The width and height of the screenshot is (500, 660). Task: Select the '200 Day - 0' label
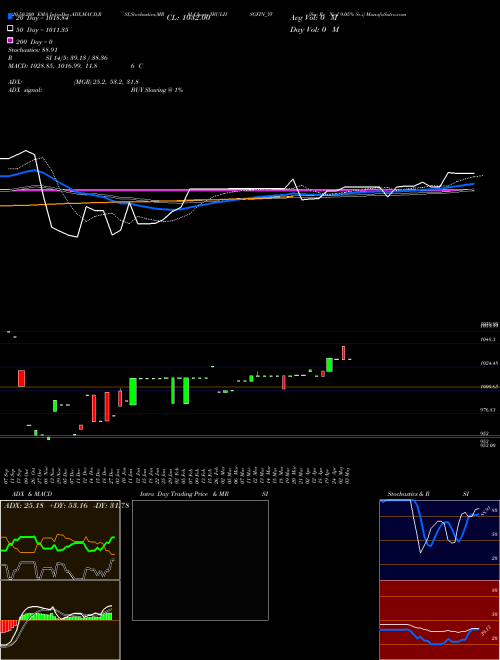(x=34, y=42)
